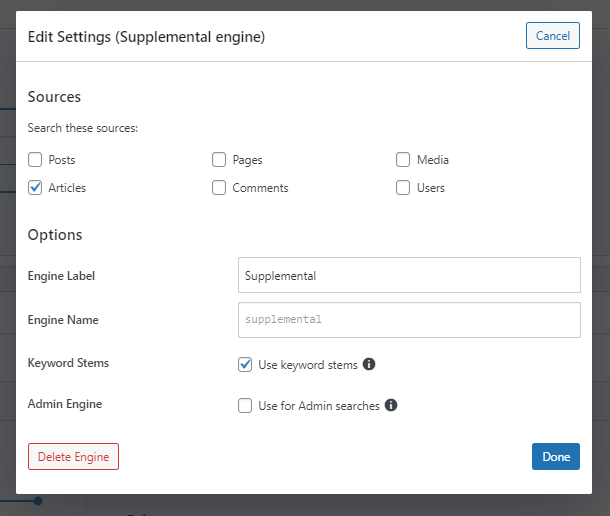Click the 'Search these sources:' text
Viewport: 610px width, 516px height.
tap(83, 128)
